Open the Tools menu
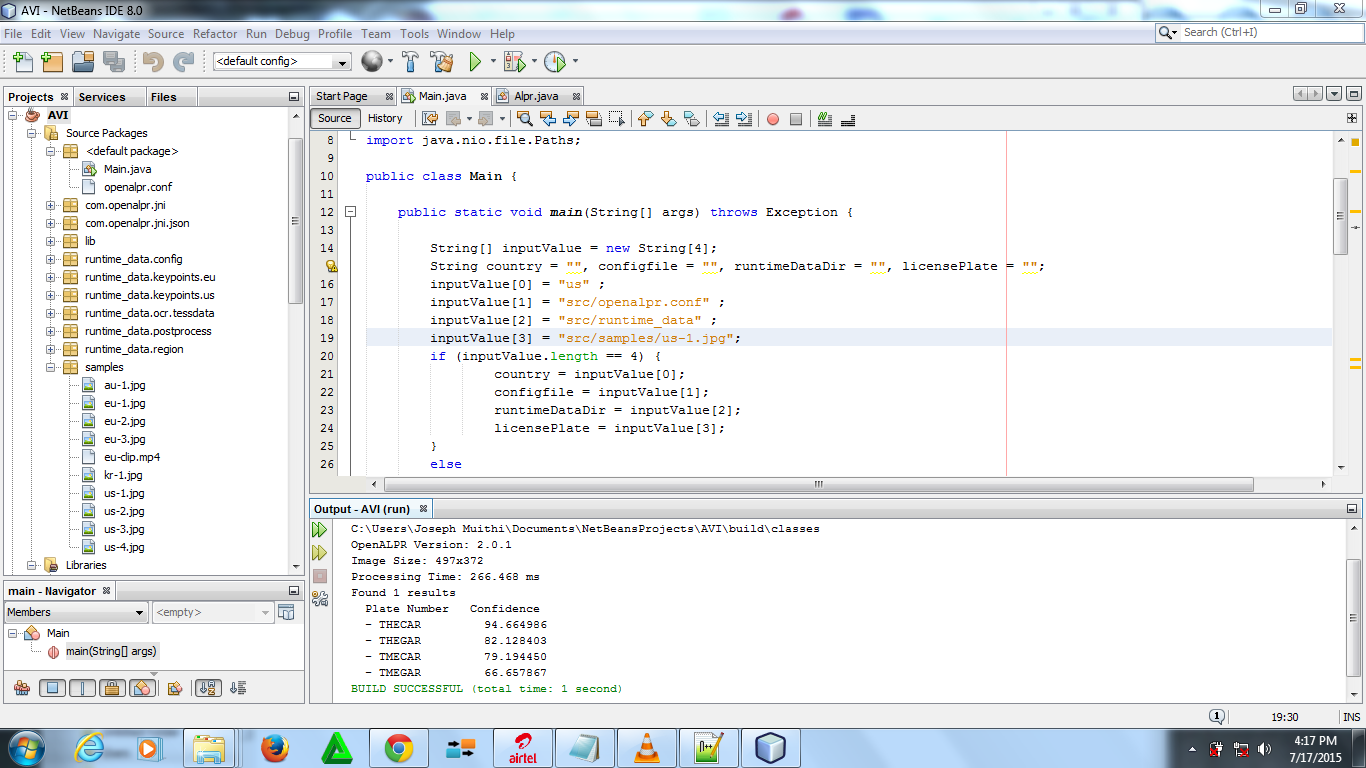 click(x=414, y=33)
